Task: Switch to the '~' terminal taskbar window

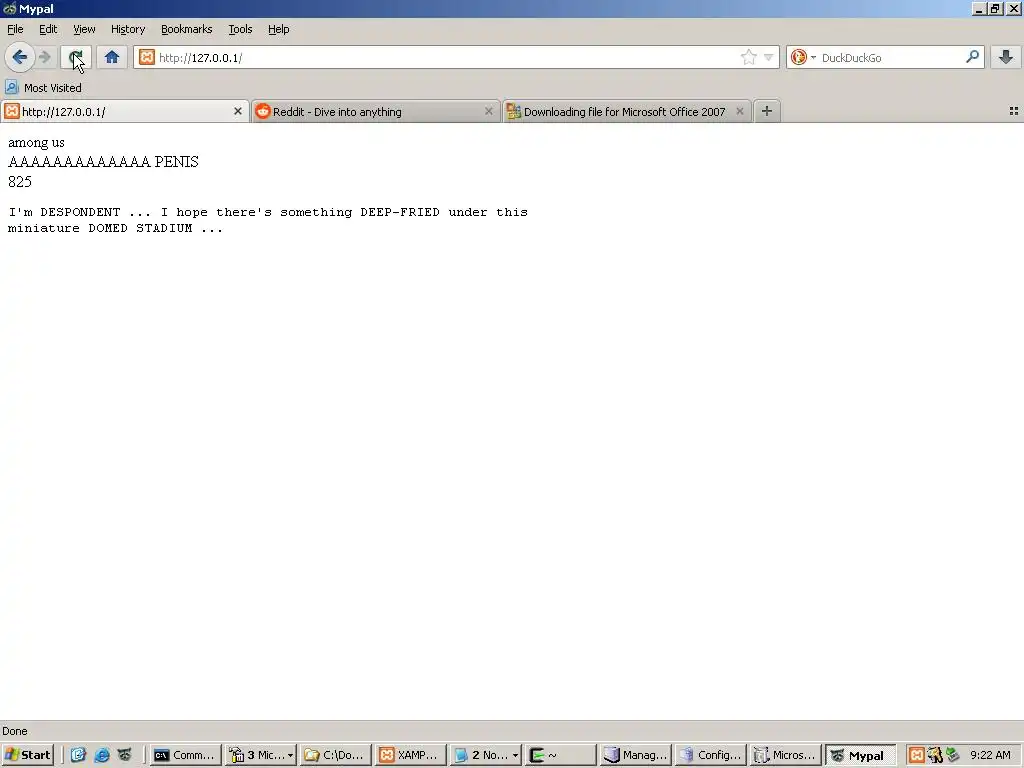Action: (560, 755)
